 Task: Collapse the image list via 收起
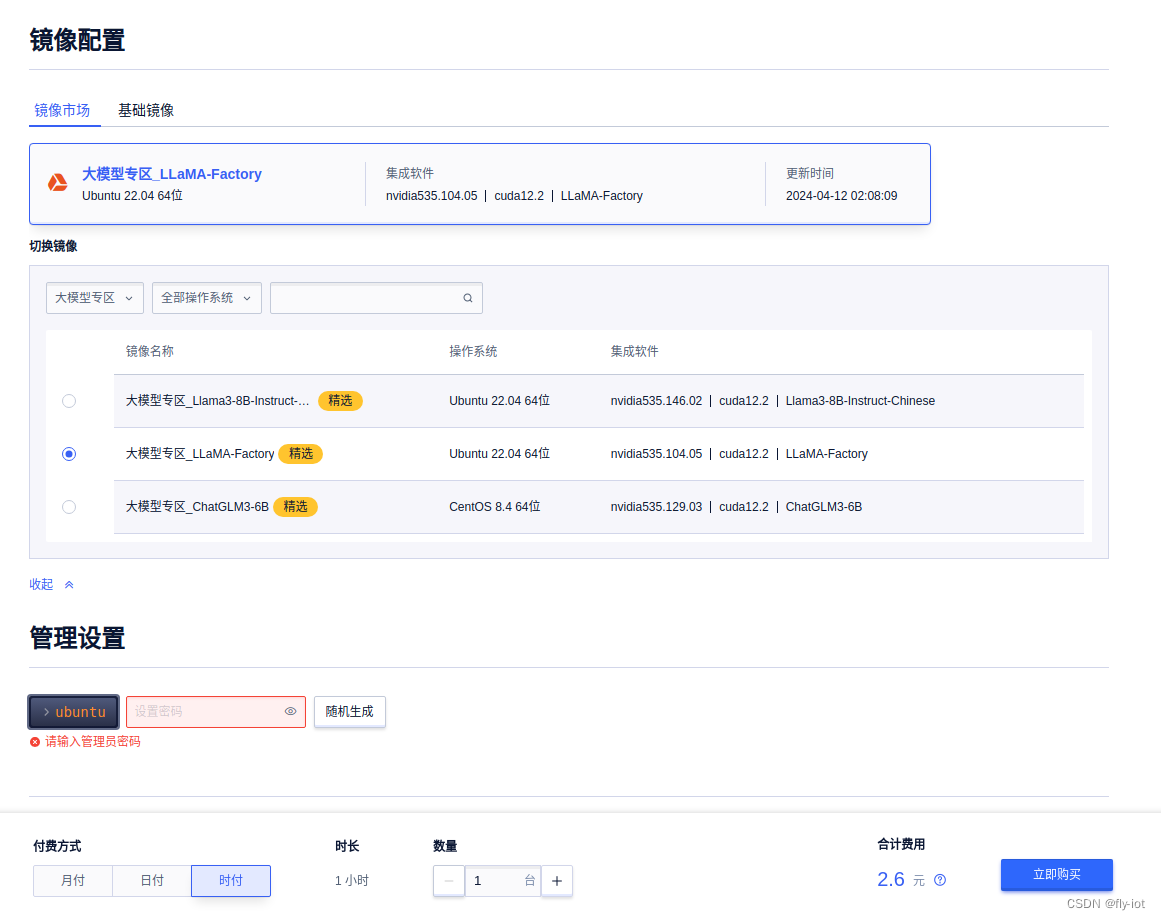[44, 584]
